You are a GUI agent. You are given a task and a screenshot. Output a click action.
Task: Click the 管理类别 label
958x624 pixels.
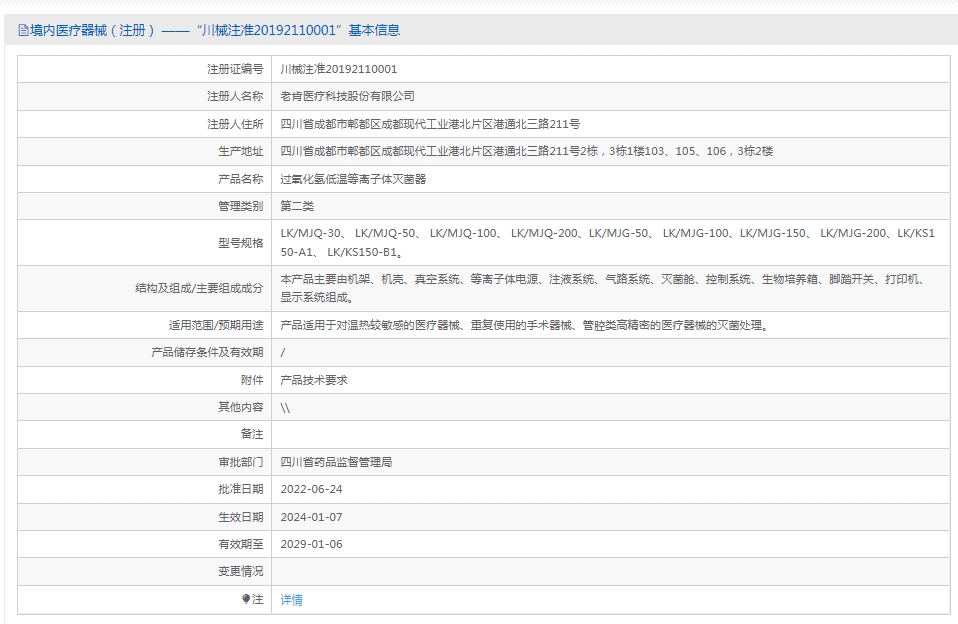pos(241,206)
